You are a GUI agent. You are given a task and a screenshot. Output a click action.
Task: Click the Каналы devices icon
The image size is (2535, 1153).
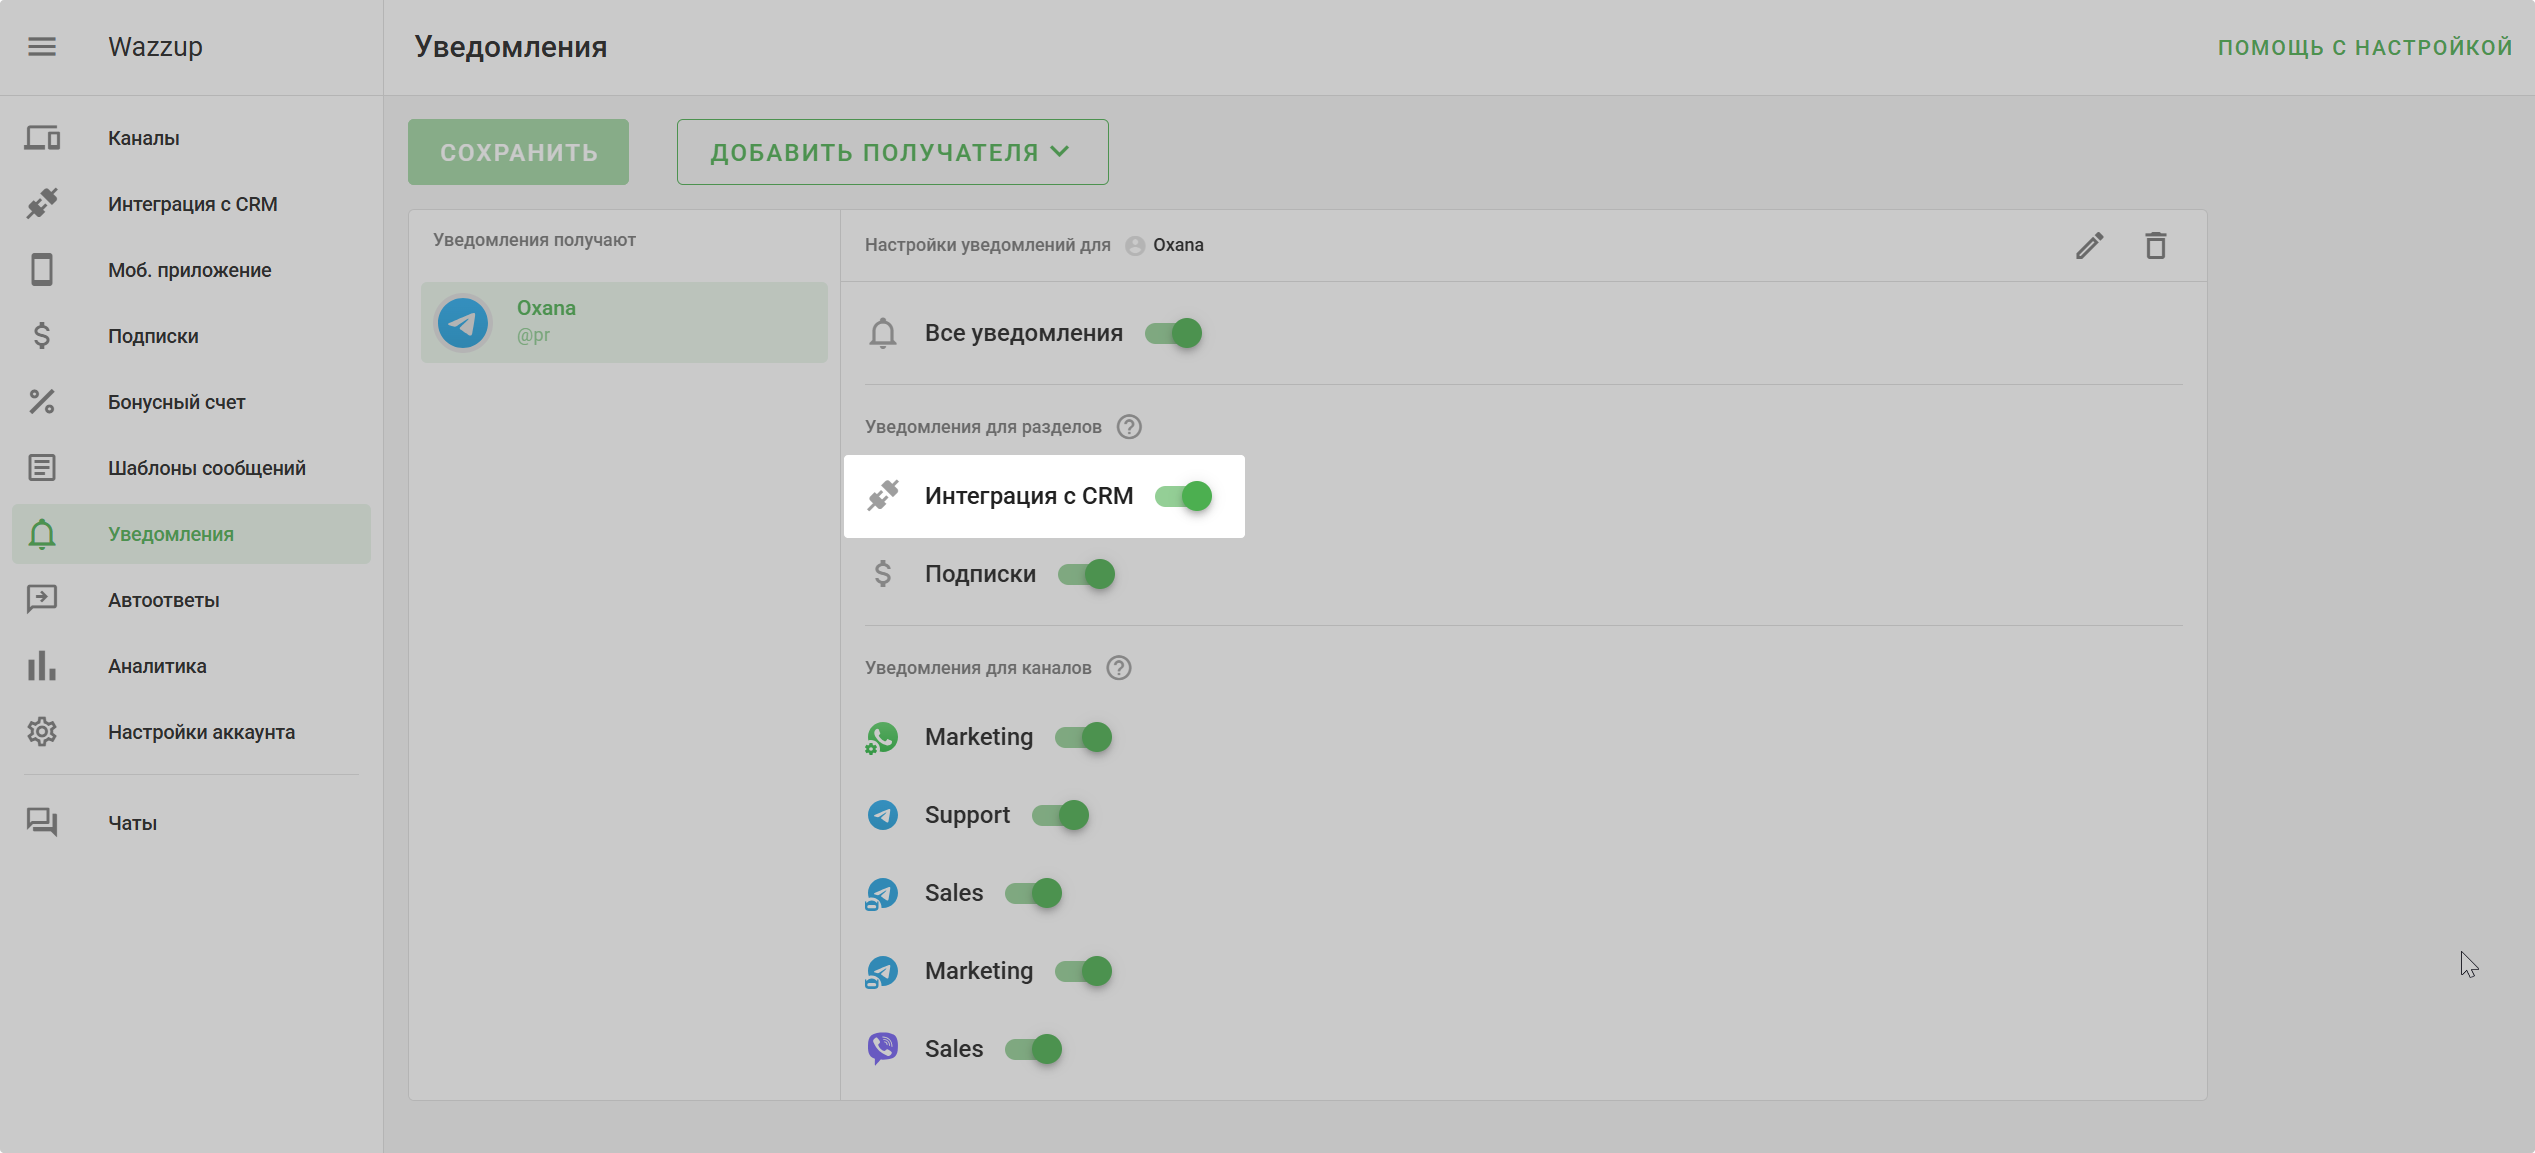[x=42, y=138]
